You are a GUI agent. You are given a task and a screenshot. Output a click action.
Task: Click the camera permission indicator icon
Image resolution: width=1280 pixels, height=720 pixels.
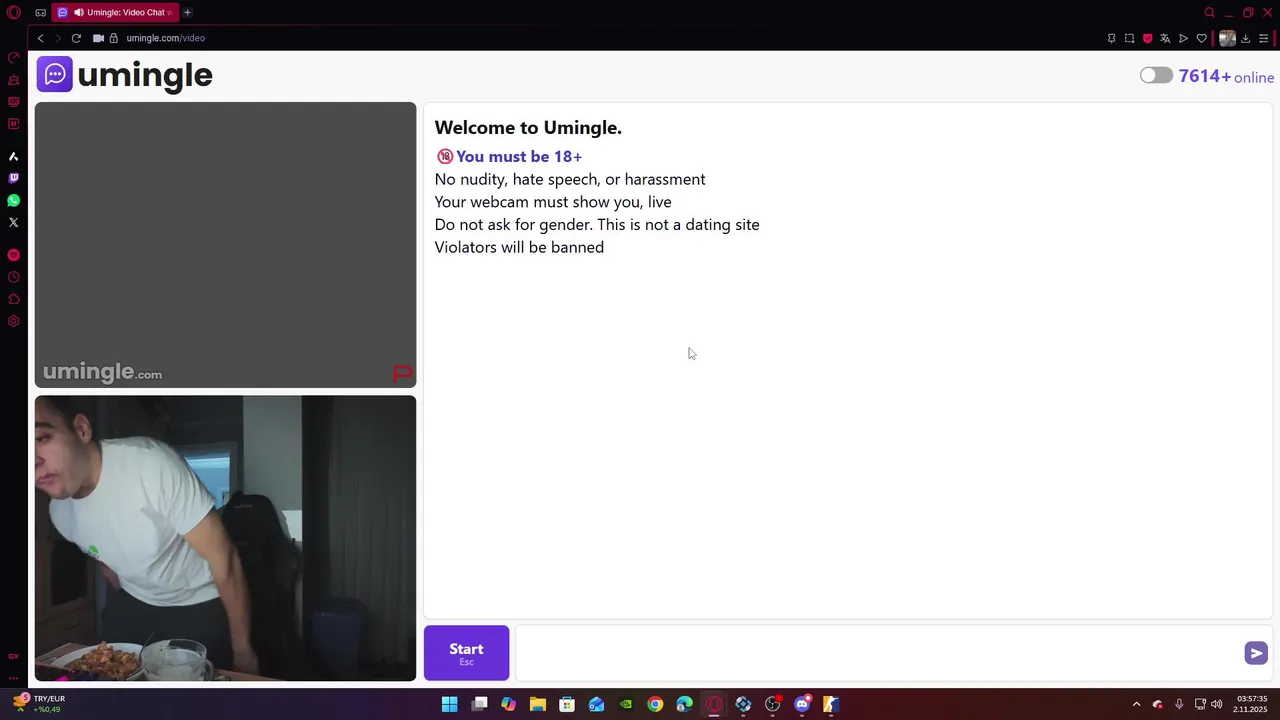(98, 38)
